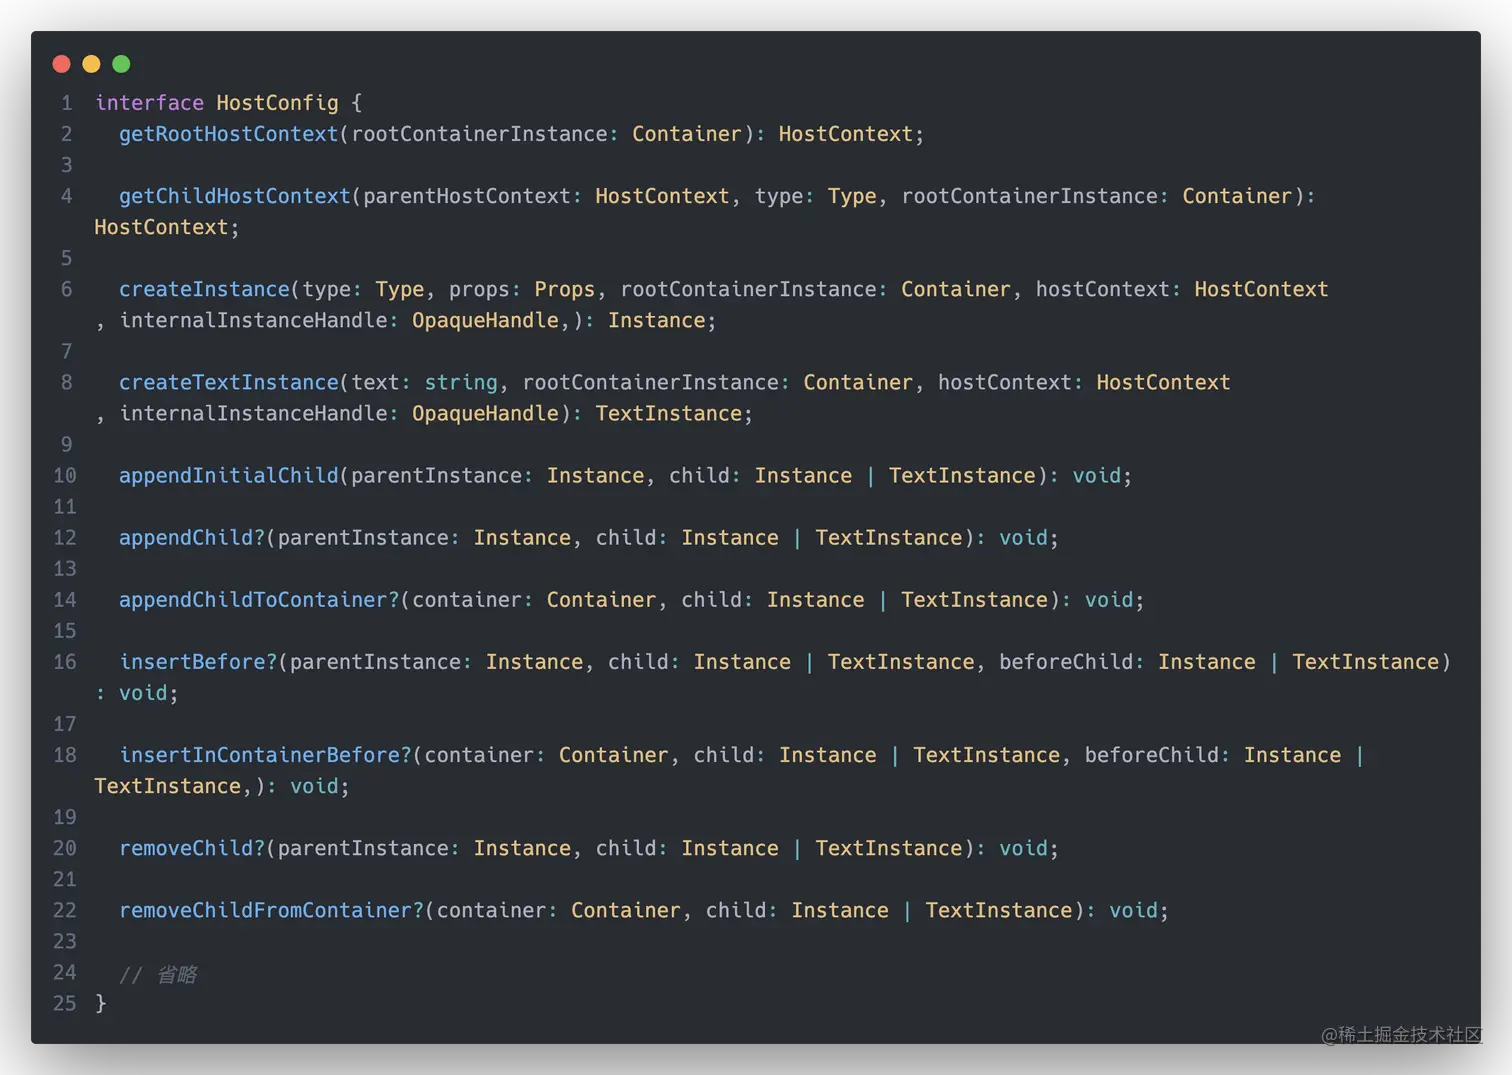1512x1075 pixels.
Task: Select the 'HostConfig' interface name
Action: pyautogui.click(x=277, y=103)
